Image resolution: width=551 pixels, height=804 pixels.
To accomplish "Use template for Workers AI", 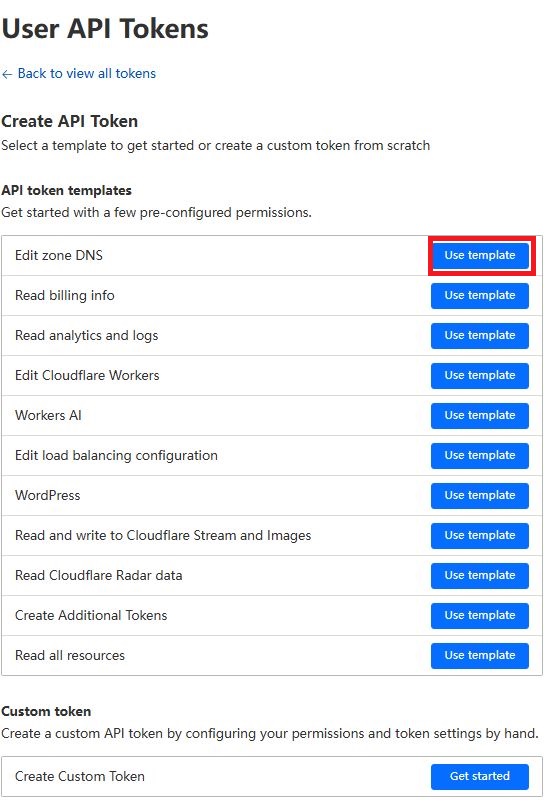I will click(x=479, y=415).
